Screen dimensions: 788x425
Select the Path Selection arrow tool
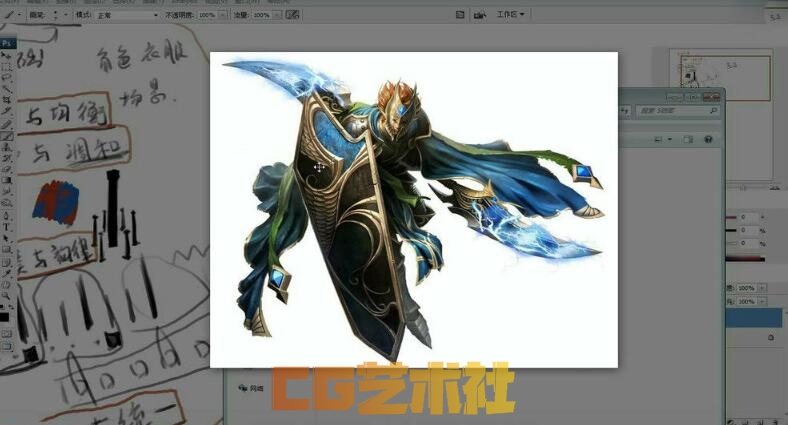pos(7,237)
